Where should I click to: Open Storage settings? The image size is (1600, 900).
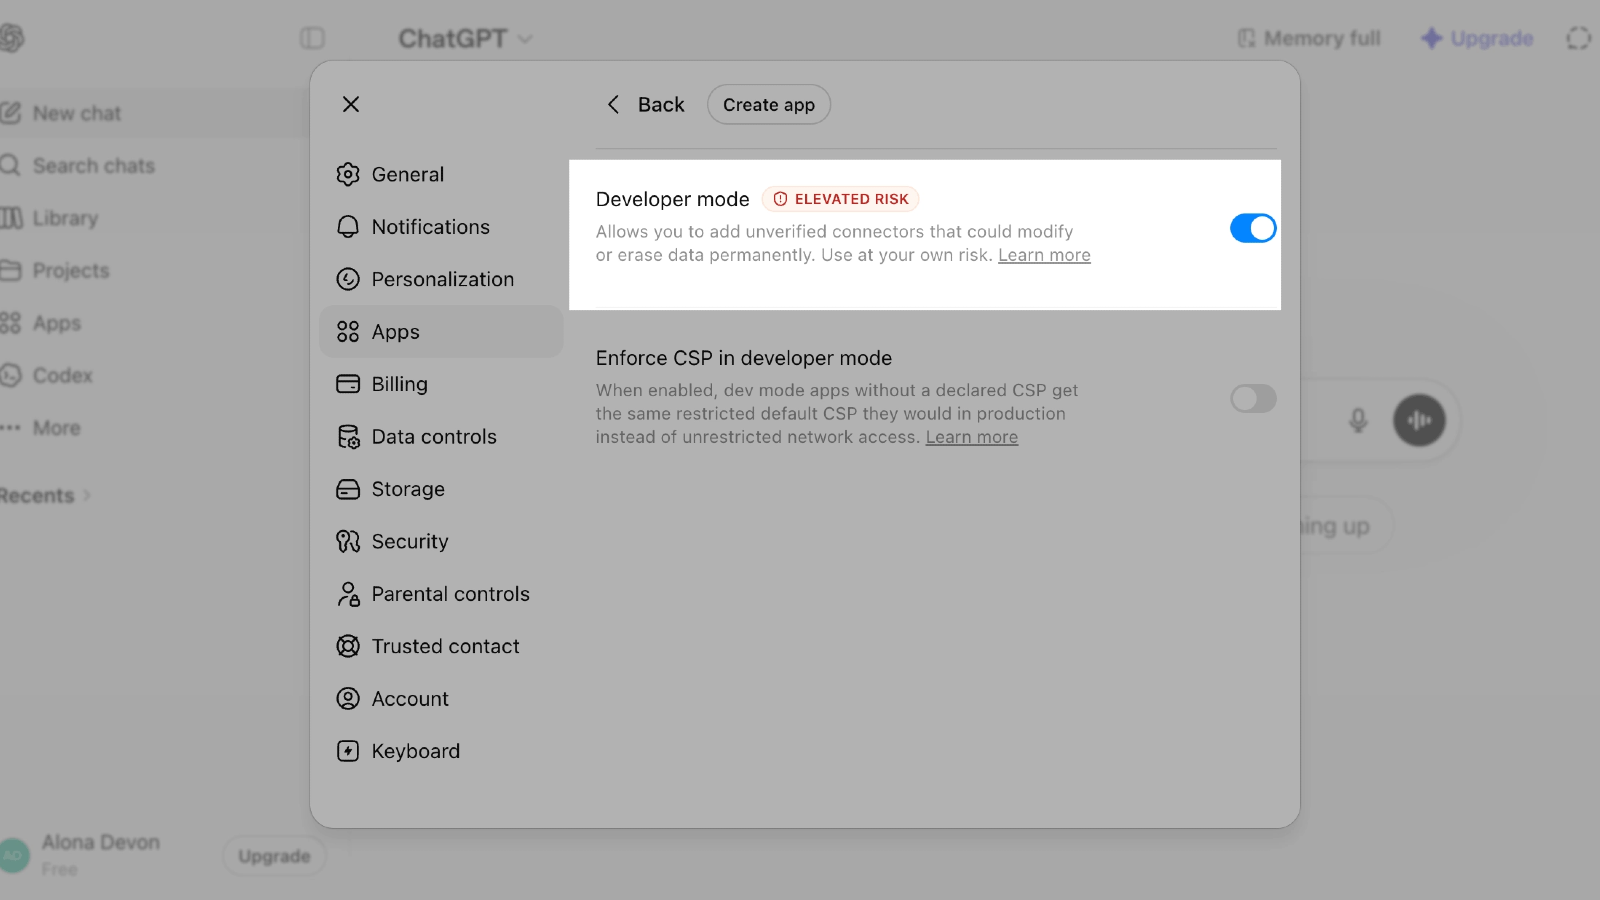tap(441, 489)
